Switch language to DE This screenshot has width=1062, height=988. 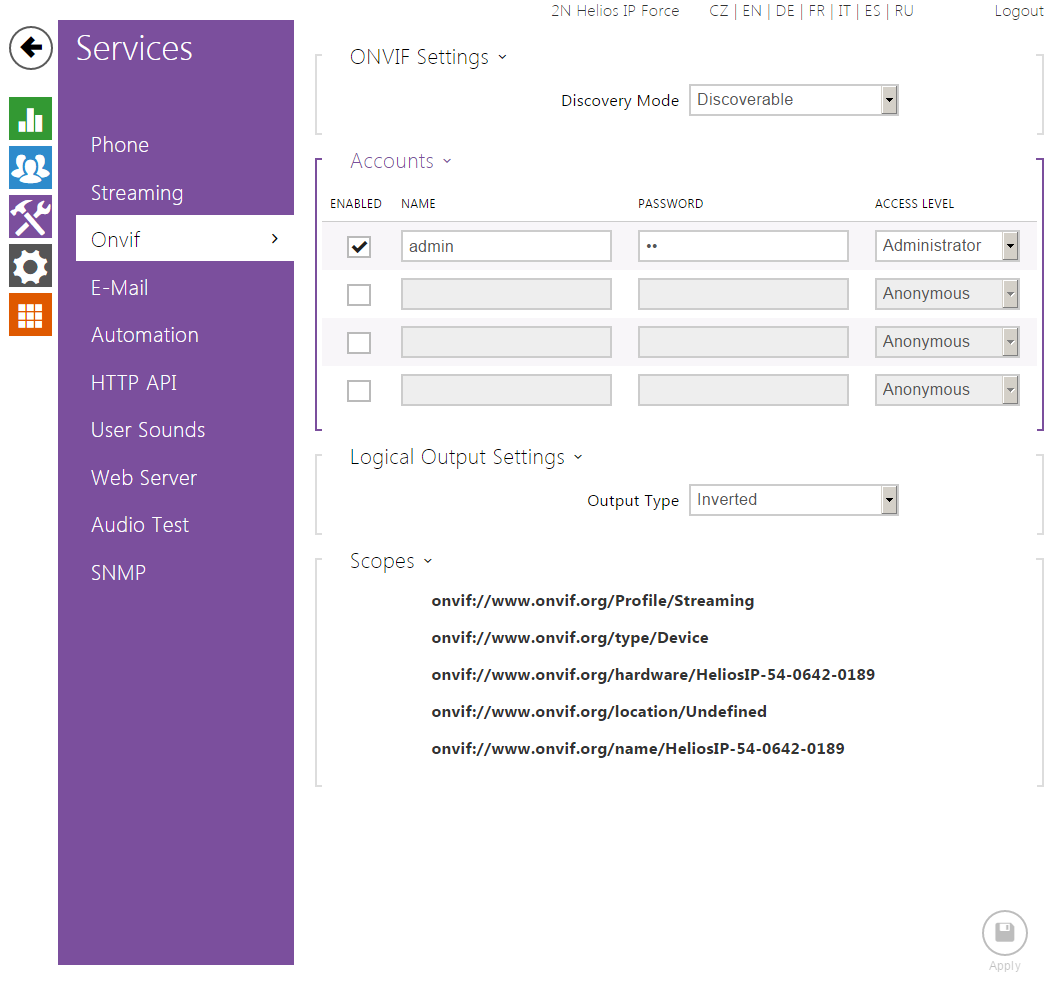pos(785,11)
